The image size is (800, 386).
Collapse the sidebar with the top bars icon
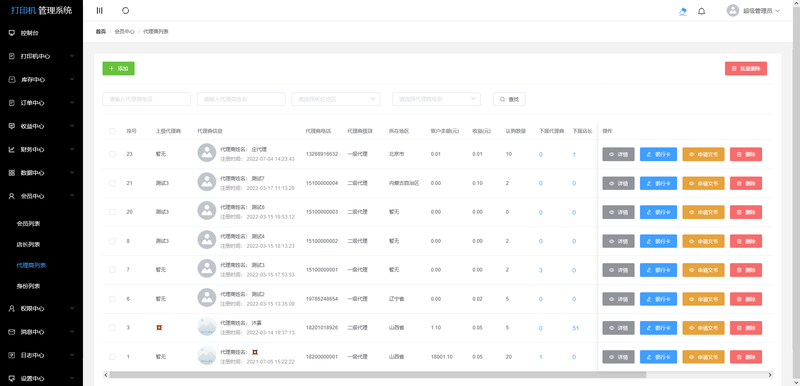tap(99, 11)
